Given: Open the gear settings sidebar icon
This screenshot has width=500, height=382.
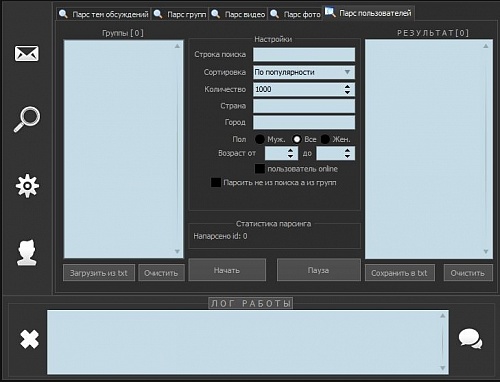Looking at the screenshot, I should [27, 186].
